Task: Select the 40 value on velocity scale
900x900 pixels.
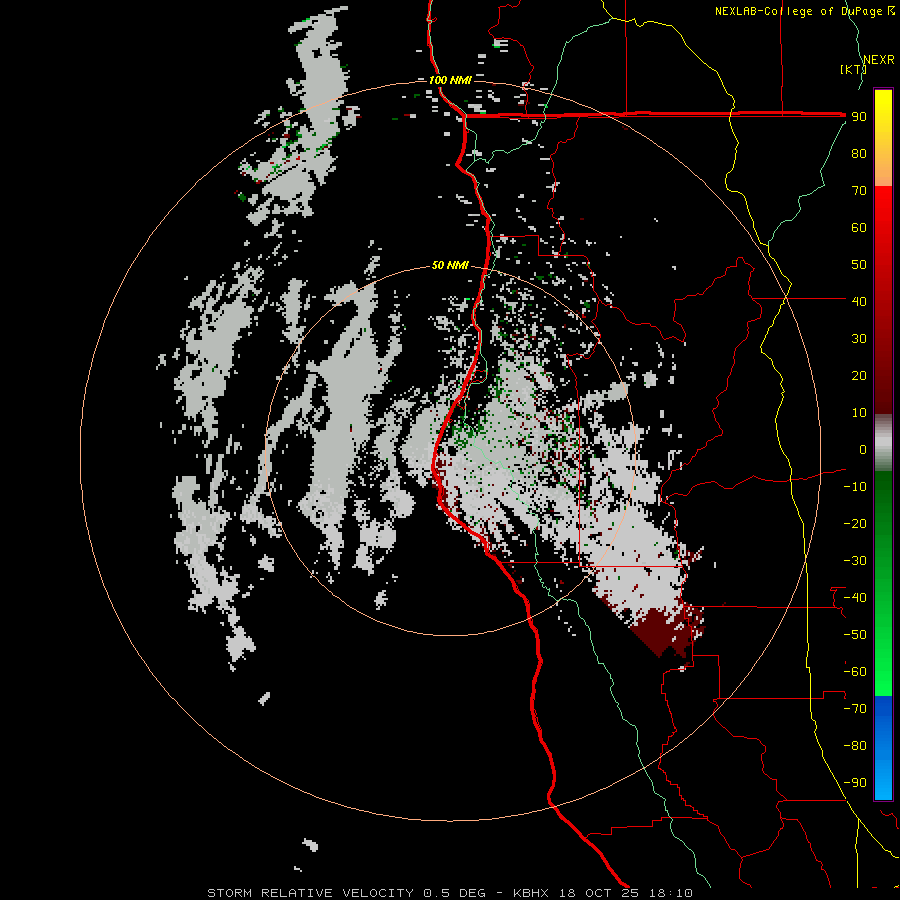Action: (x=859, y=302)
